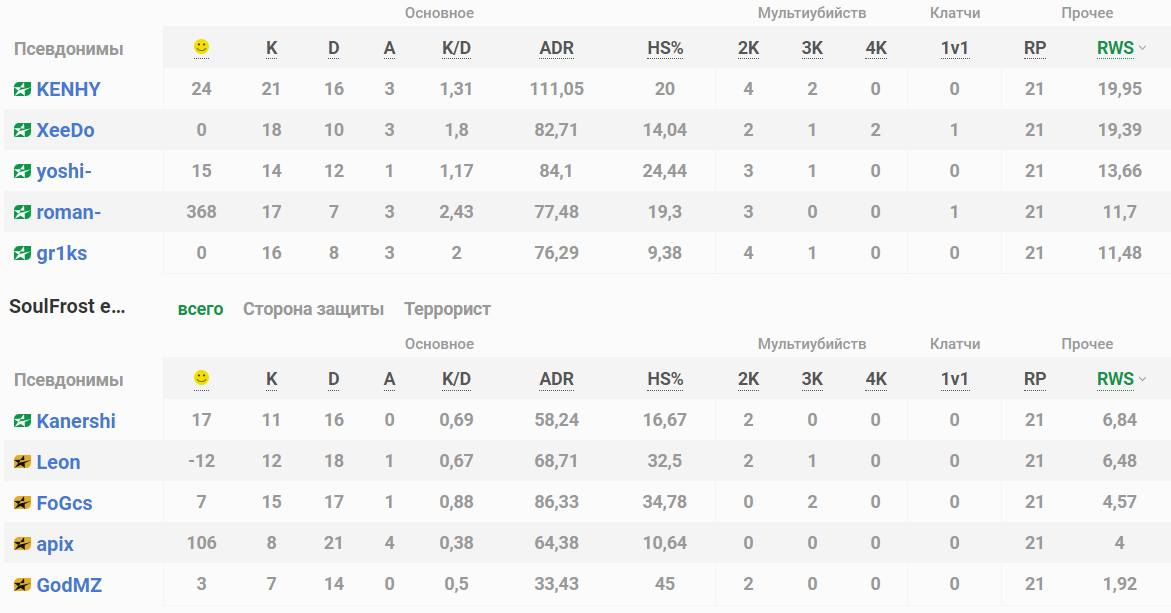The height and width of the screenshot is (613, 1171).
Task: Sort top table by ADR column
Action: coord(556,48)
